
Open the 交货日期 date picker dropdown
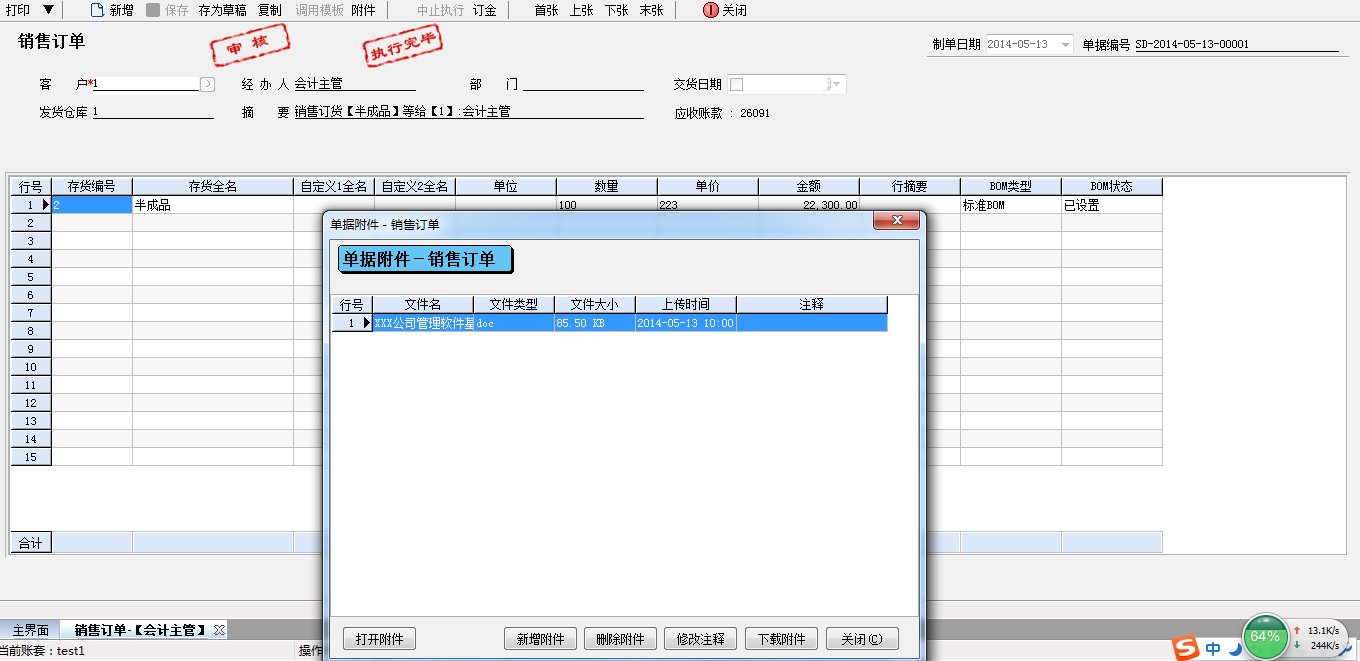pos(835,85)
